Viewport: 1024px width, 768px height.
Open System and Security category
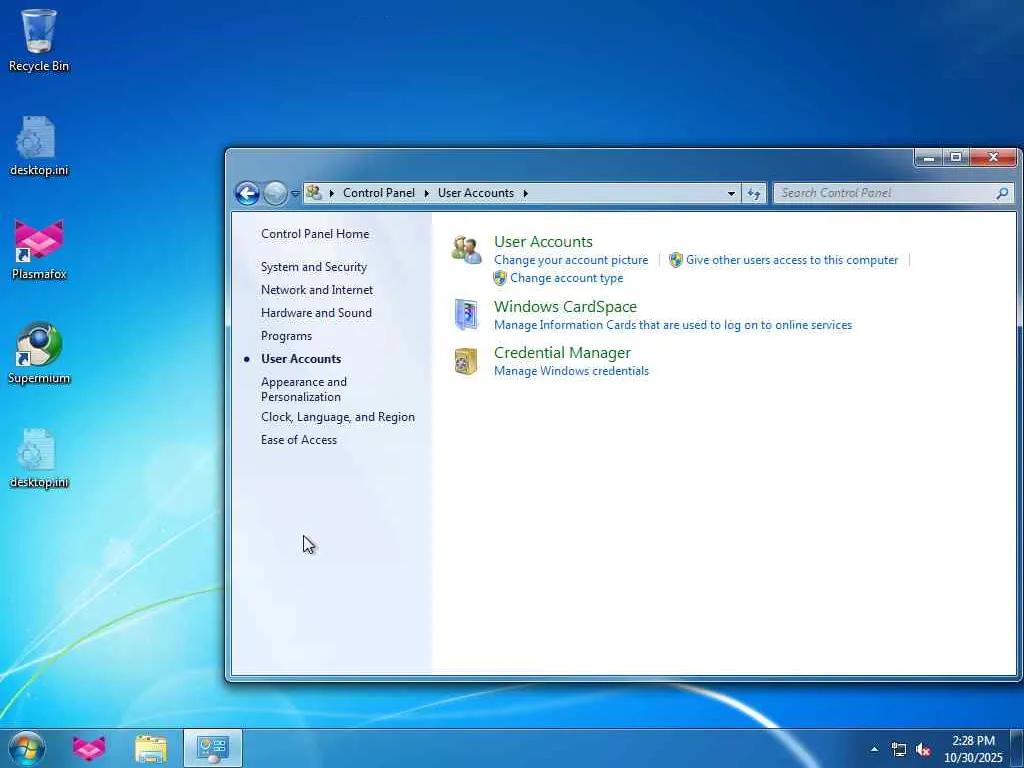point(313,266)
